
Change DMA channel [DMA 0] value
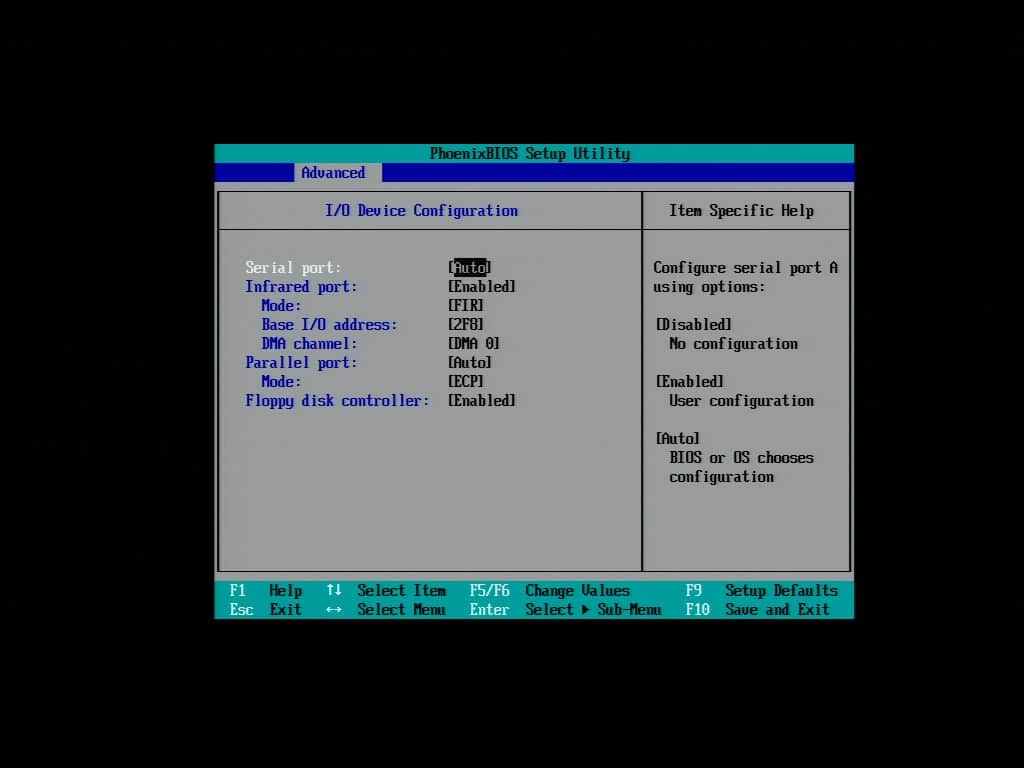tap(473, 343)
